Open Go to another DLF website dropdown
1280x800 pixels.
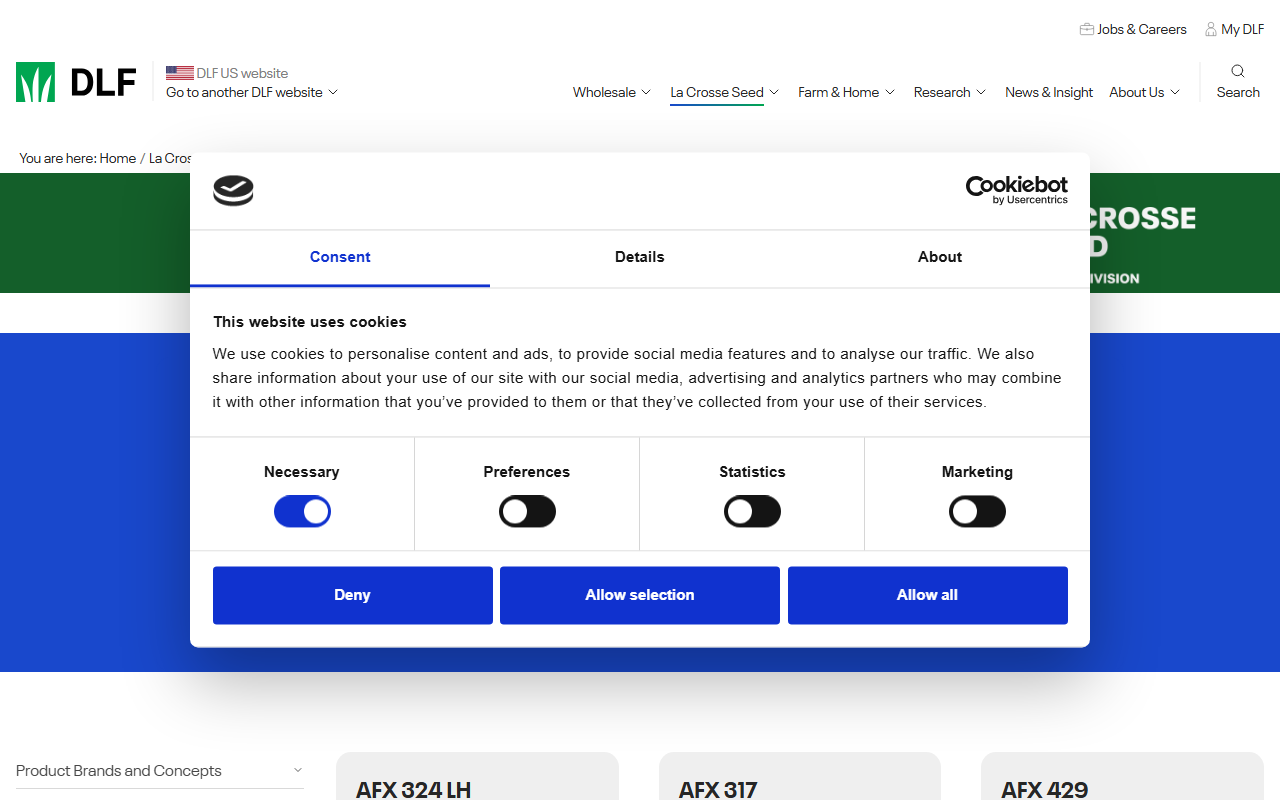[252, 92]
